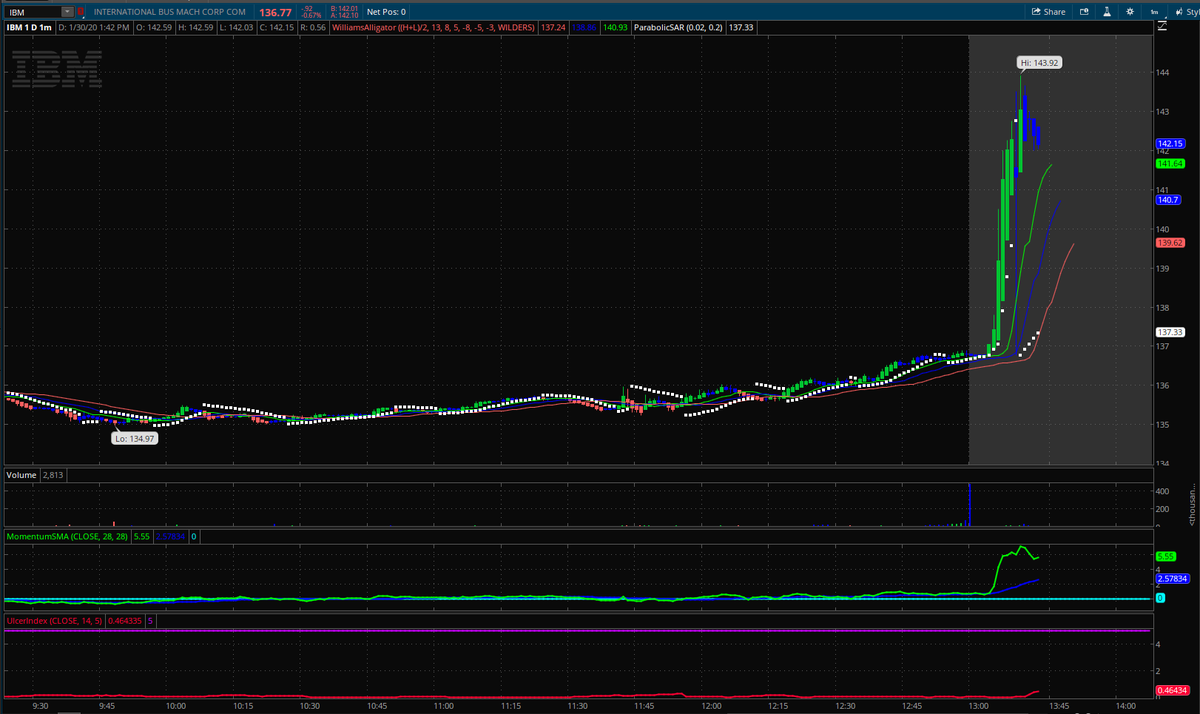The height and width of the screenshot is (714, 1200).
Task: Click the B: 142.01 bid quote
Action: [342, 8]
